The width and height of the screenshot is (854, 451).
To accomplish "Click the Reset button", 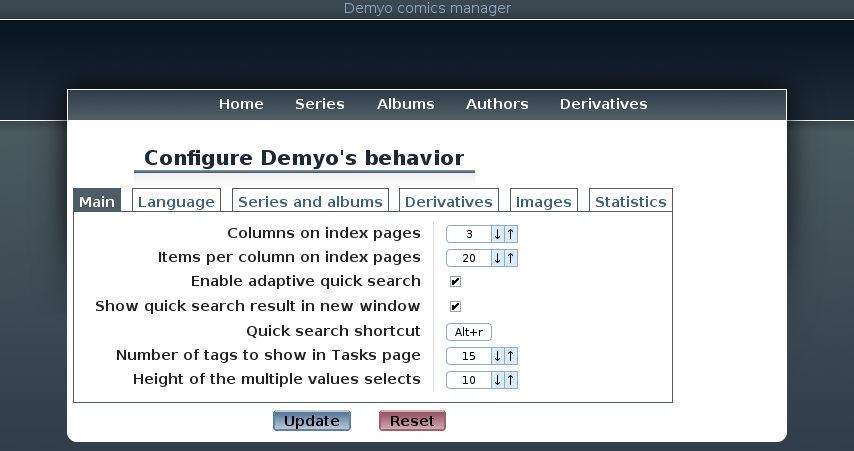I will (x=412, y=420).
